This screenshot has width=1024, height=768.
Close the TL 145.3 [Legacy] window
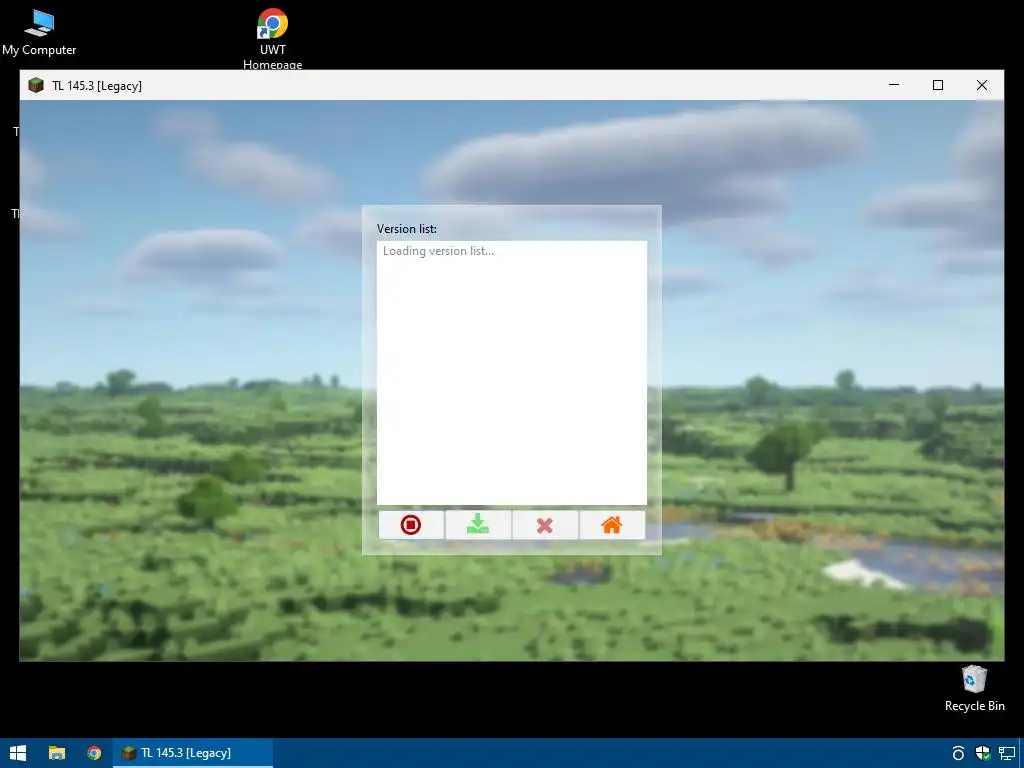click(x=982, y=85)
